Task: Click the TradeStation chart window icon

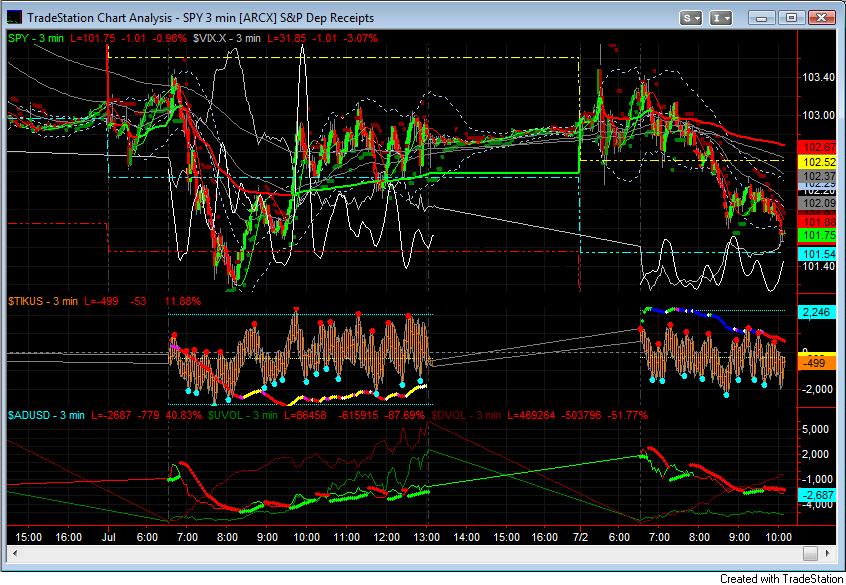Action: pos(15,17)
